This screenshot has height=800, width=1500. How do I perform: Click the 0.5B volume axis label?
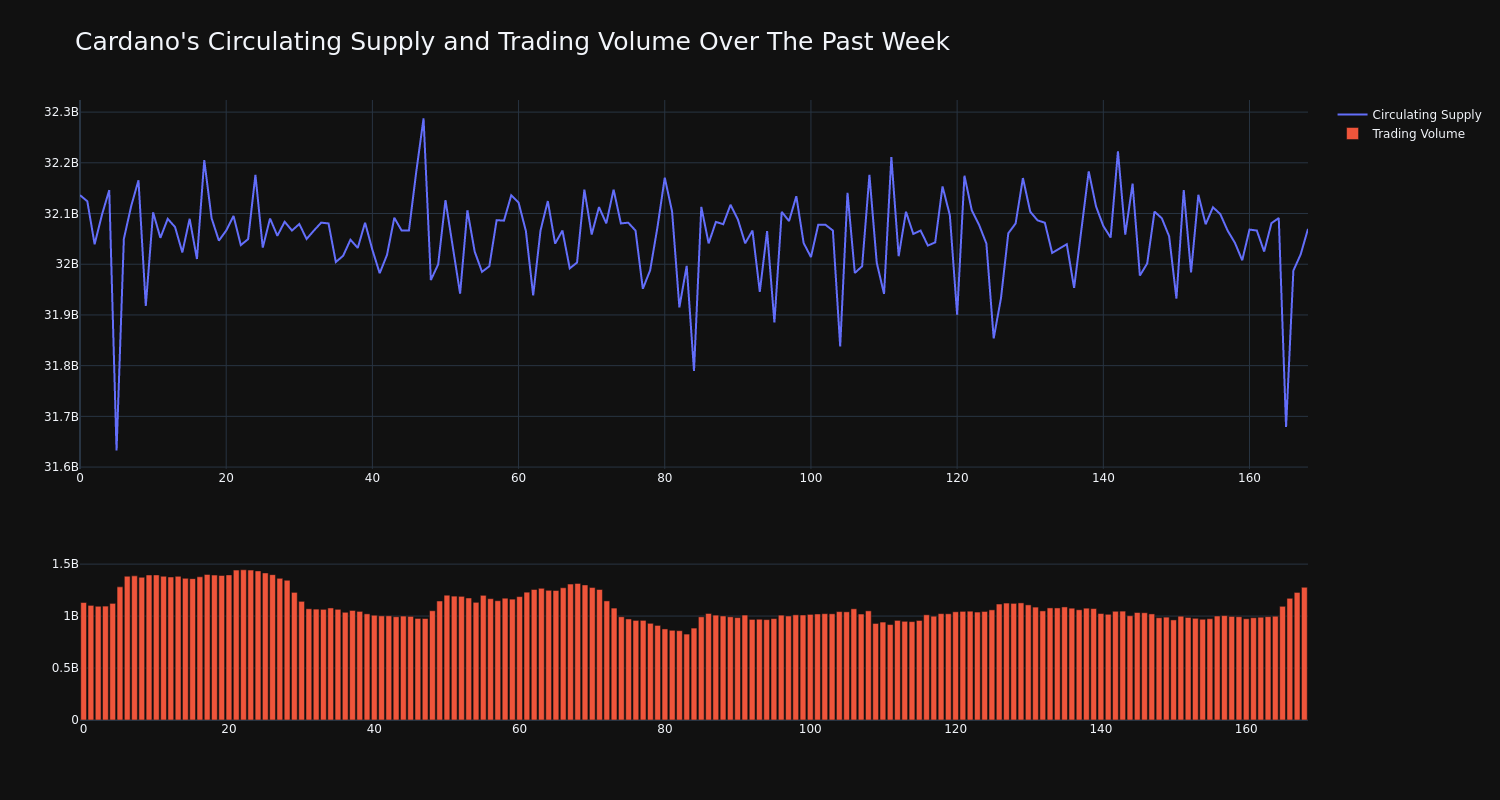click(x=65, y=668)
